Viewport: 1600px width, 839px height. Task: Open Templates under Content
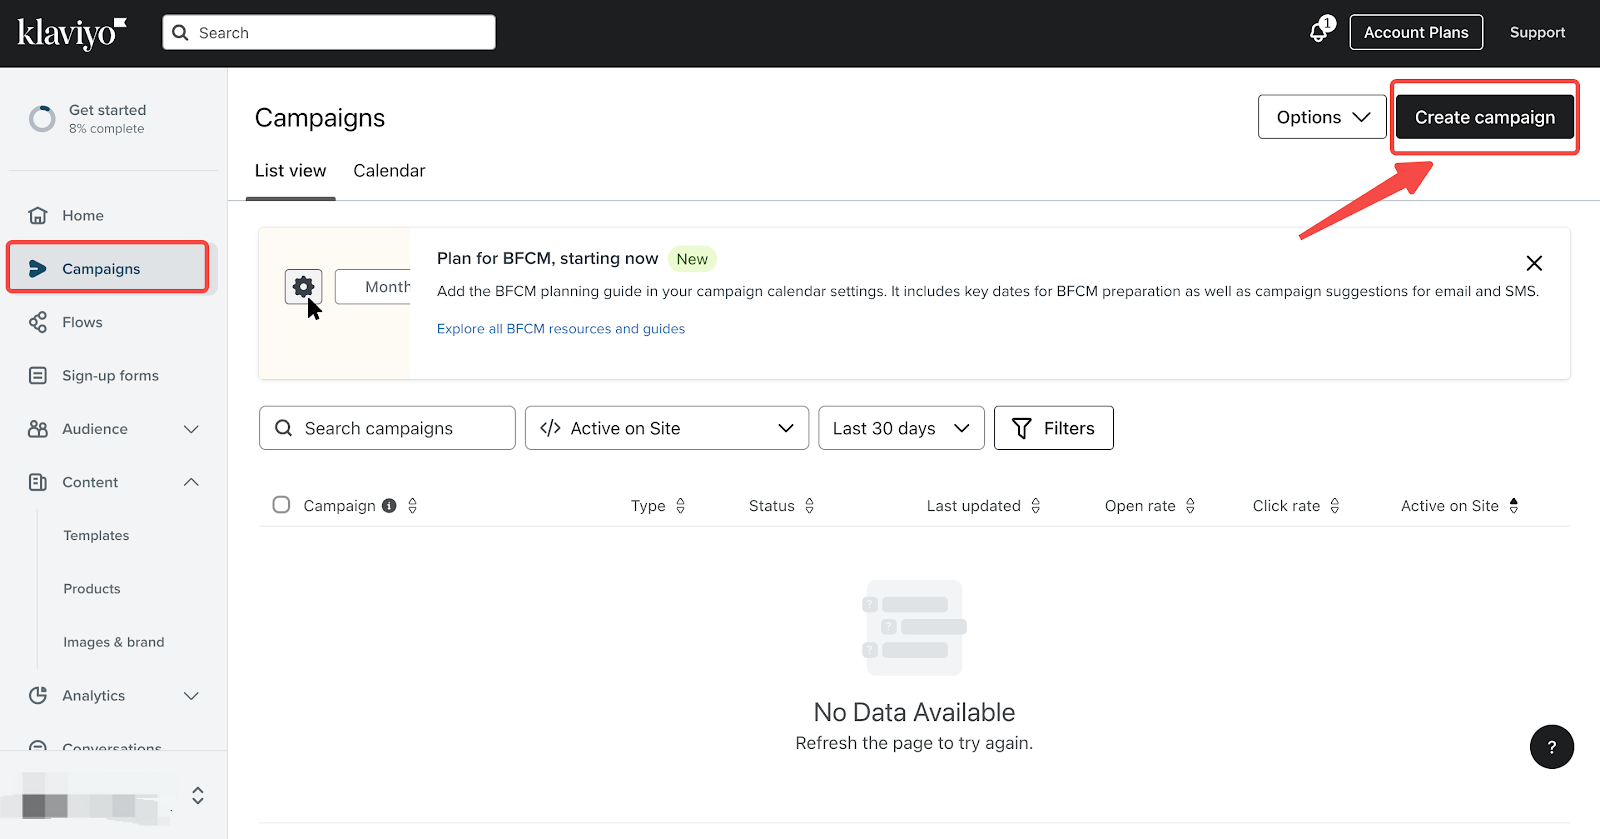96,535
